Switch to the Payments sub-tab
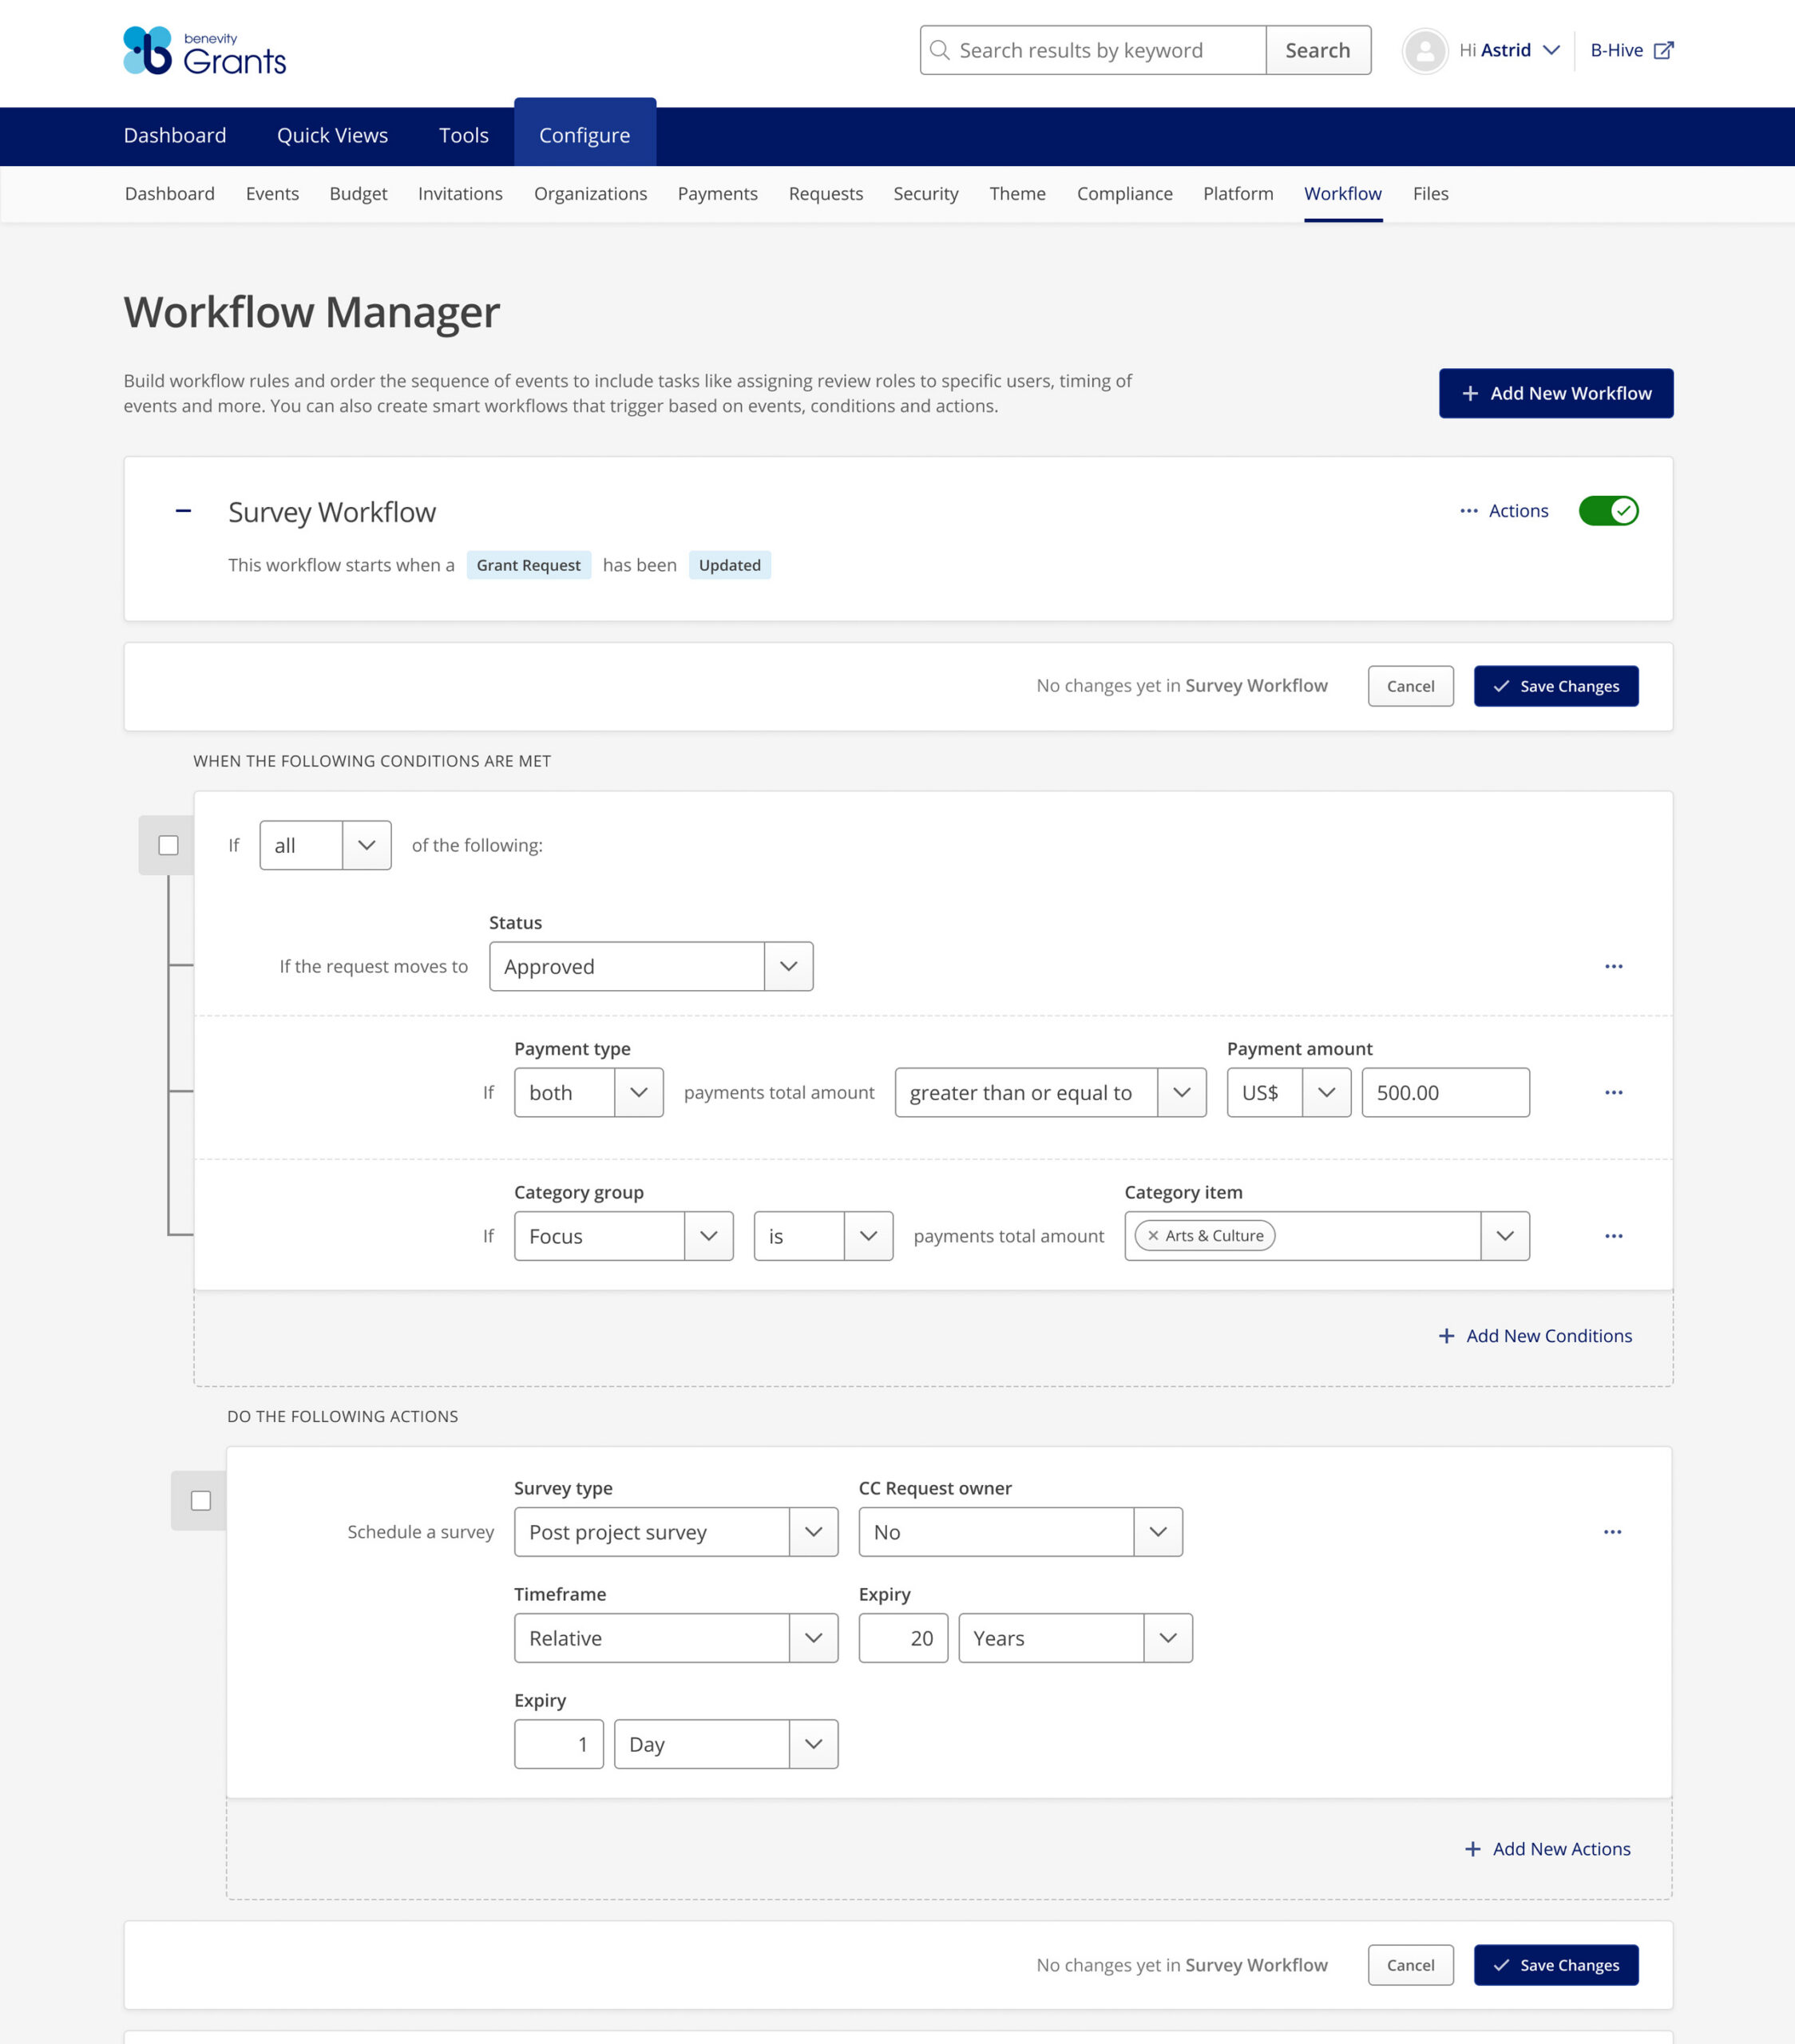This screenshot has height=2044, width=1795. (x=717, y=194)
